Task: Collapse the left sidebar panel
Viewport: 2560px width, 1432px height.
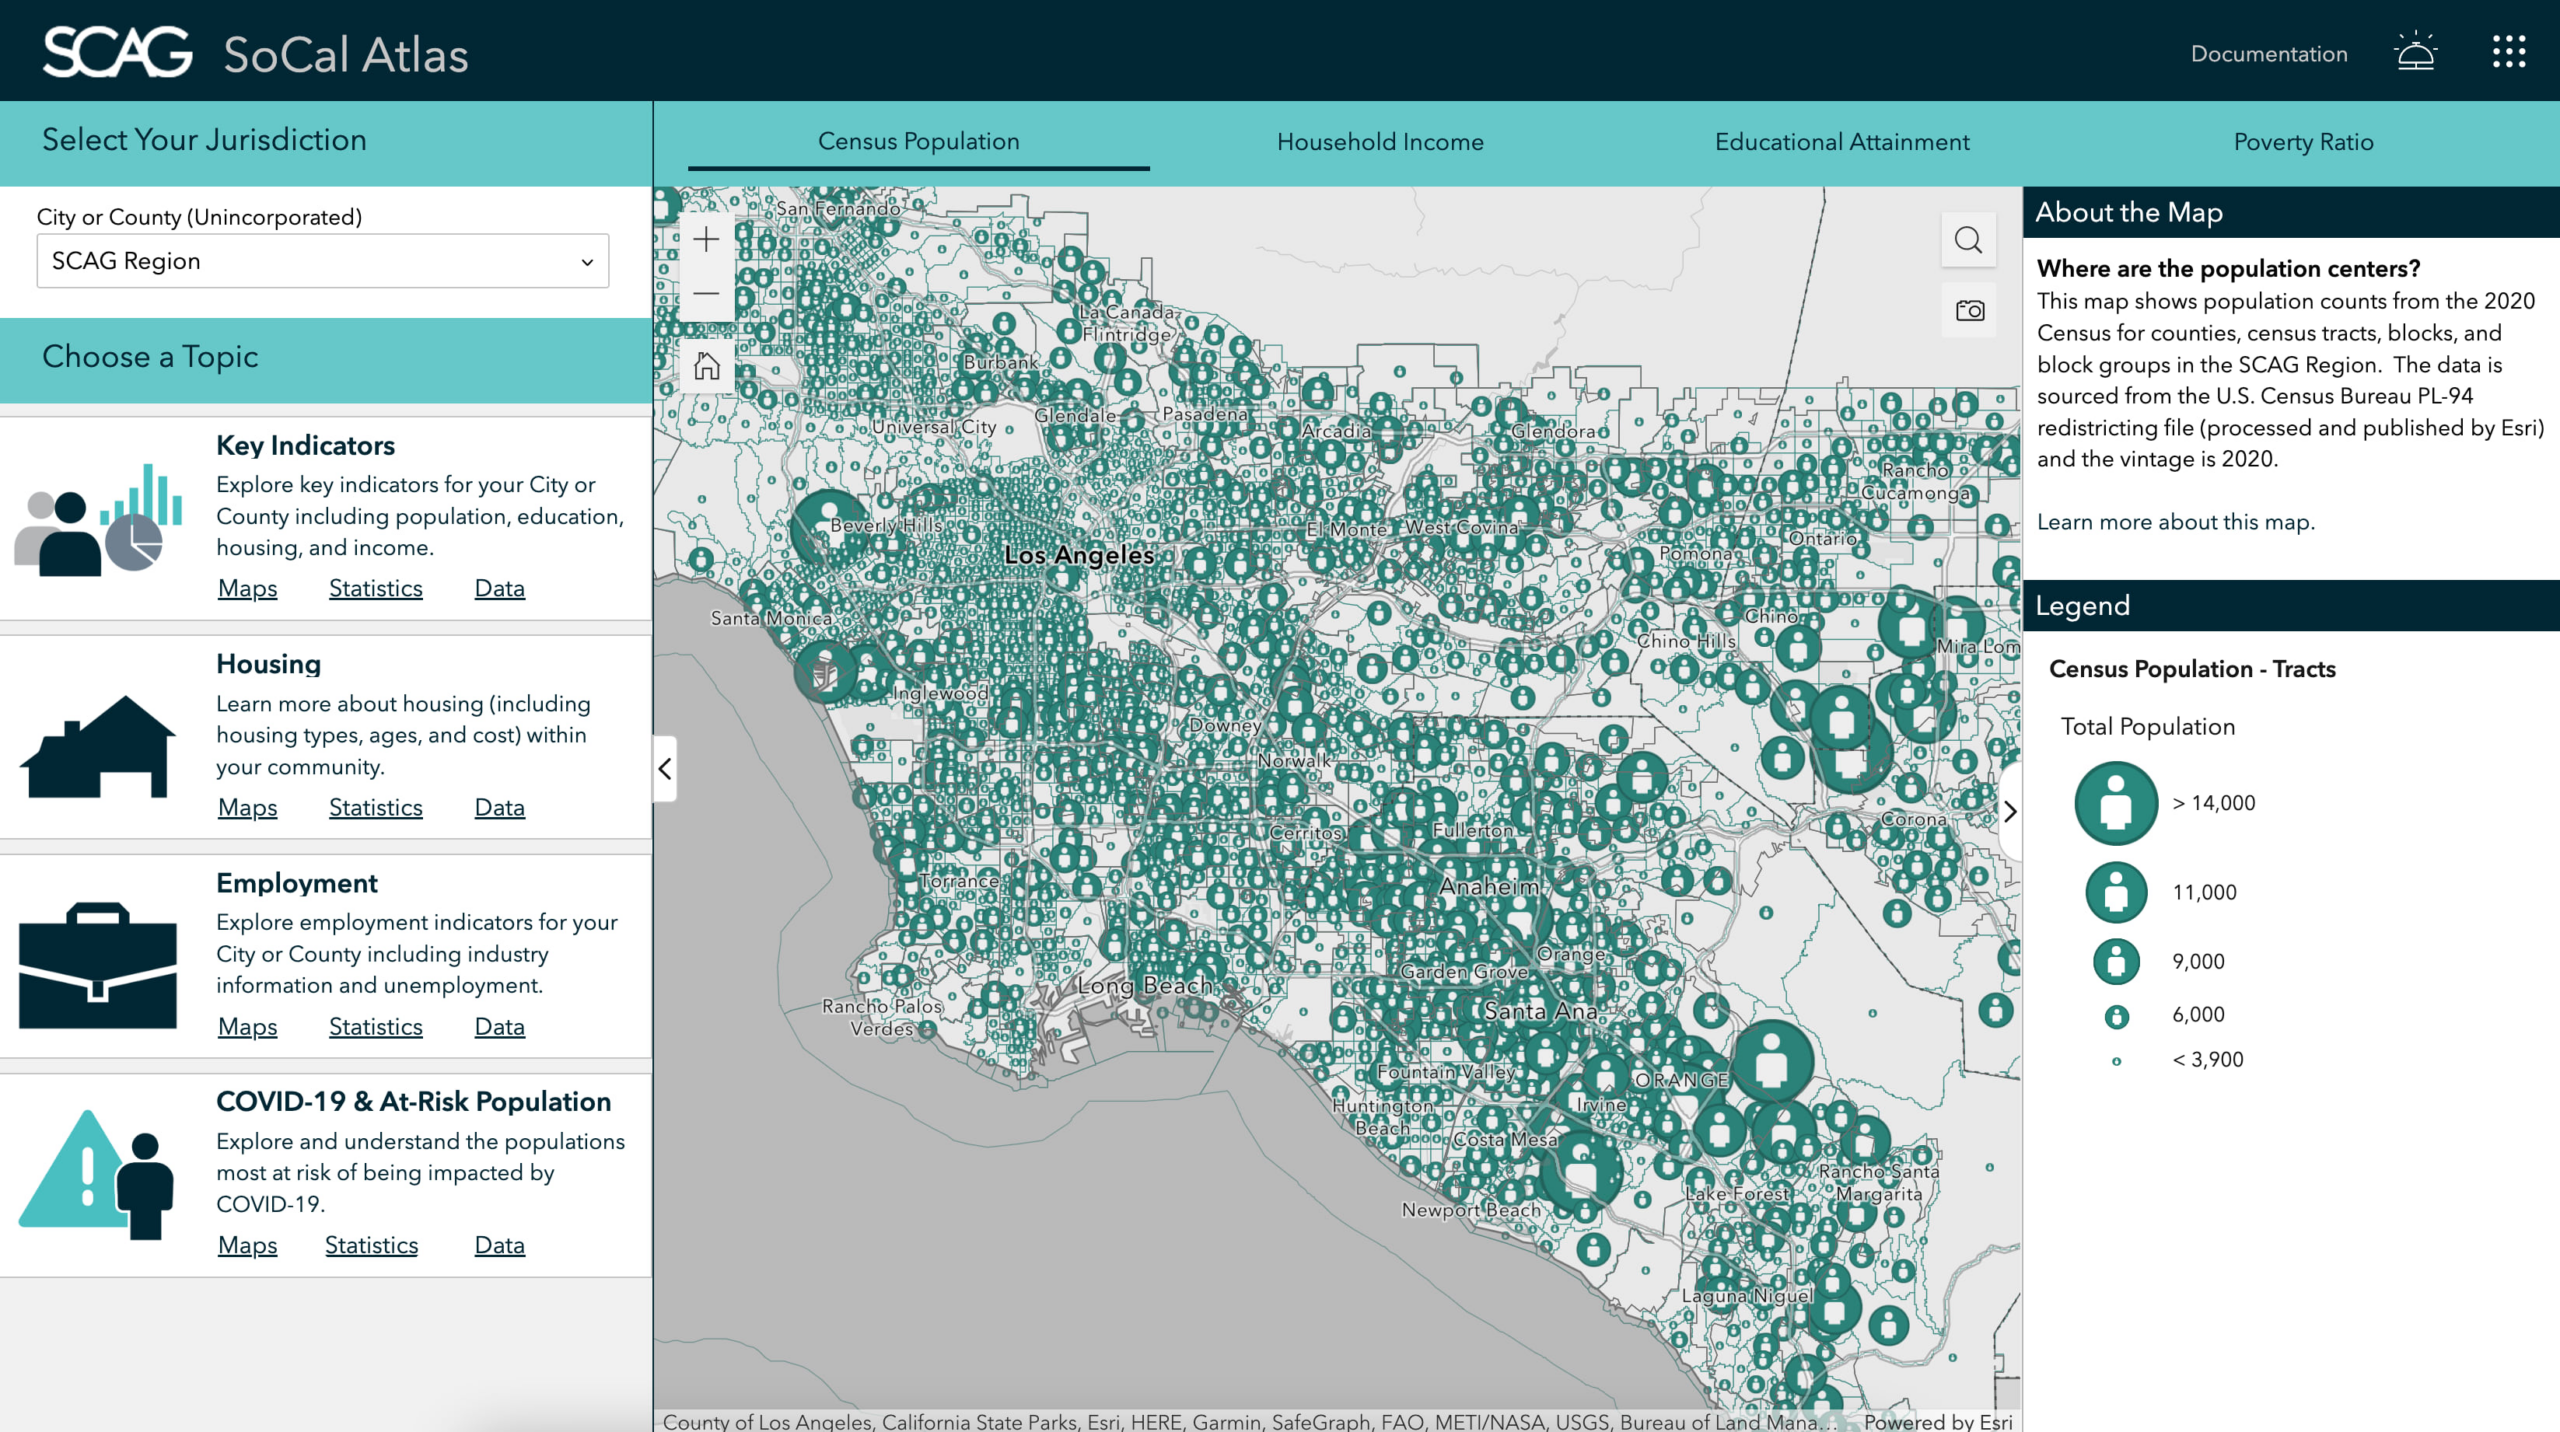Action: coord(665,769)
